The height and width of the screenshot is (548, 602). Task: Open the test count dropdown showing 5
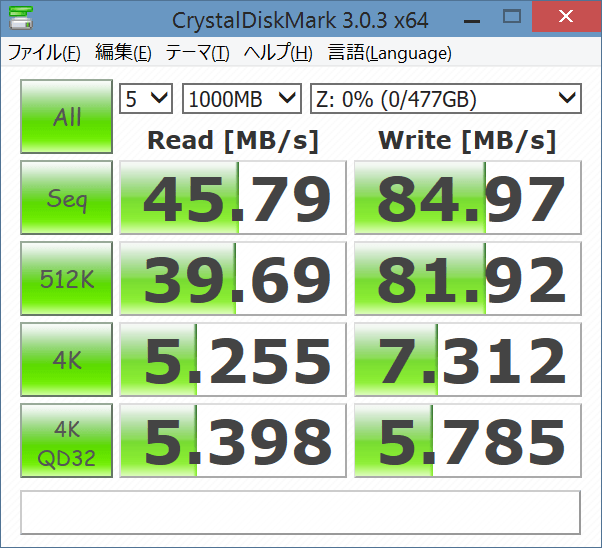pos(146,98)
